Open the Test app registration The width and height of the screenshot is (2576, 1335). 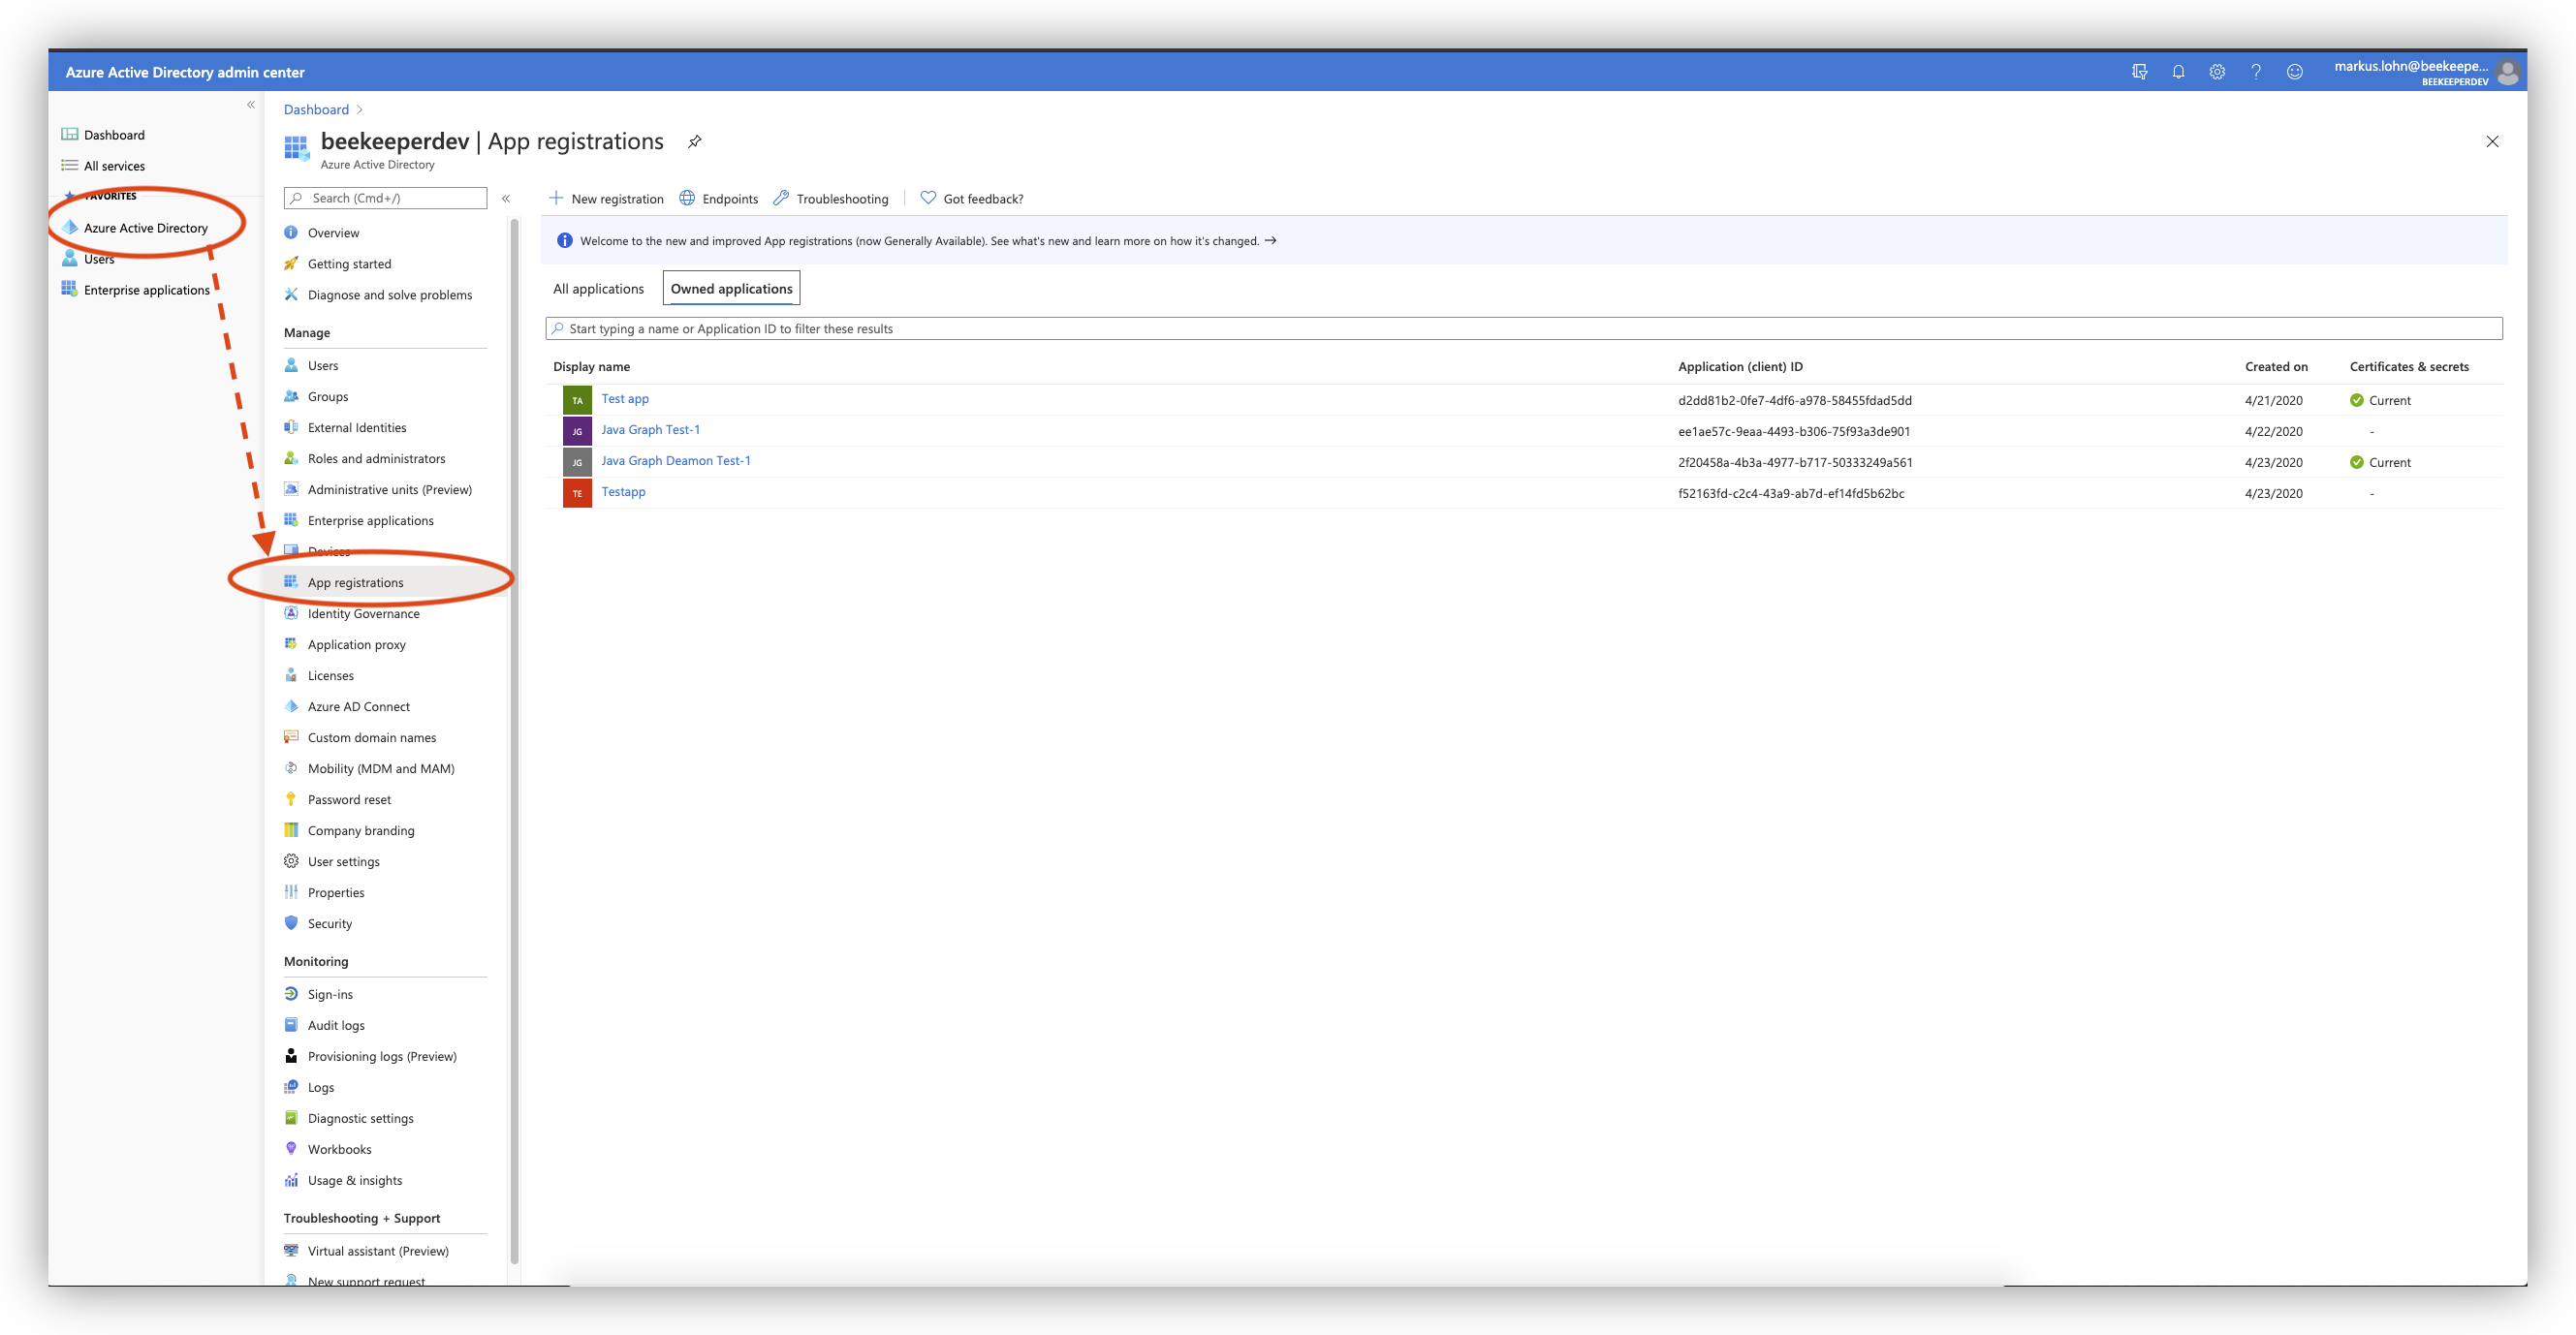pyautogui.click(x=625, y=398)
